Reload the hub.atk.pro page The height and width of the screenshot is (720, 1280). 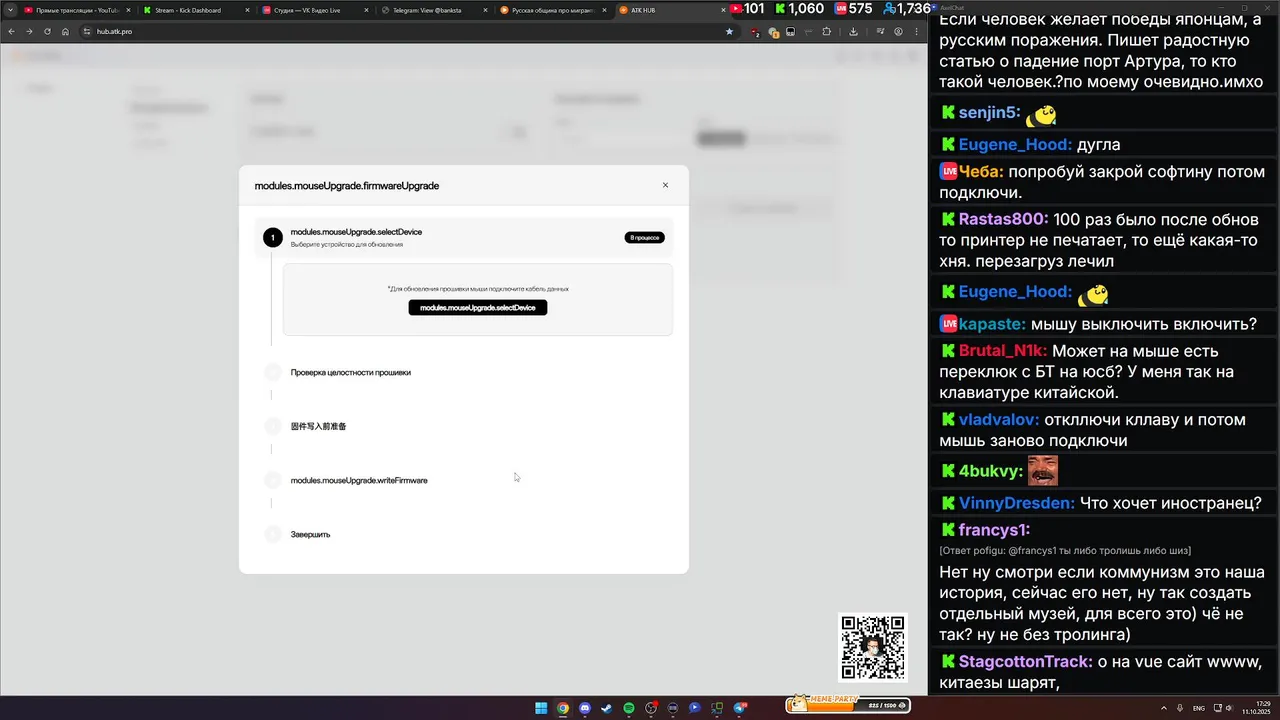47,32
